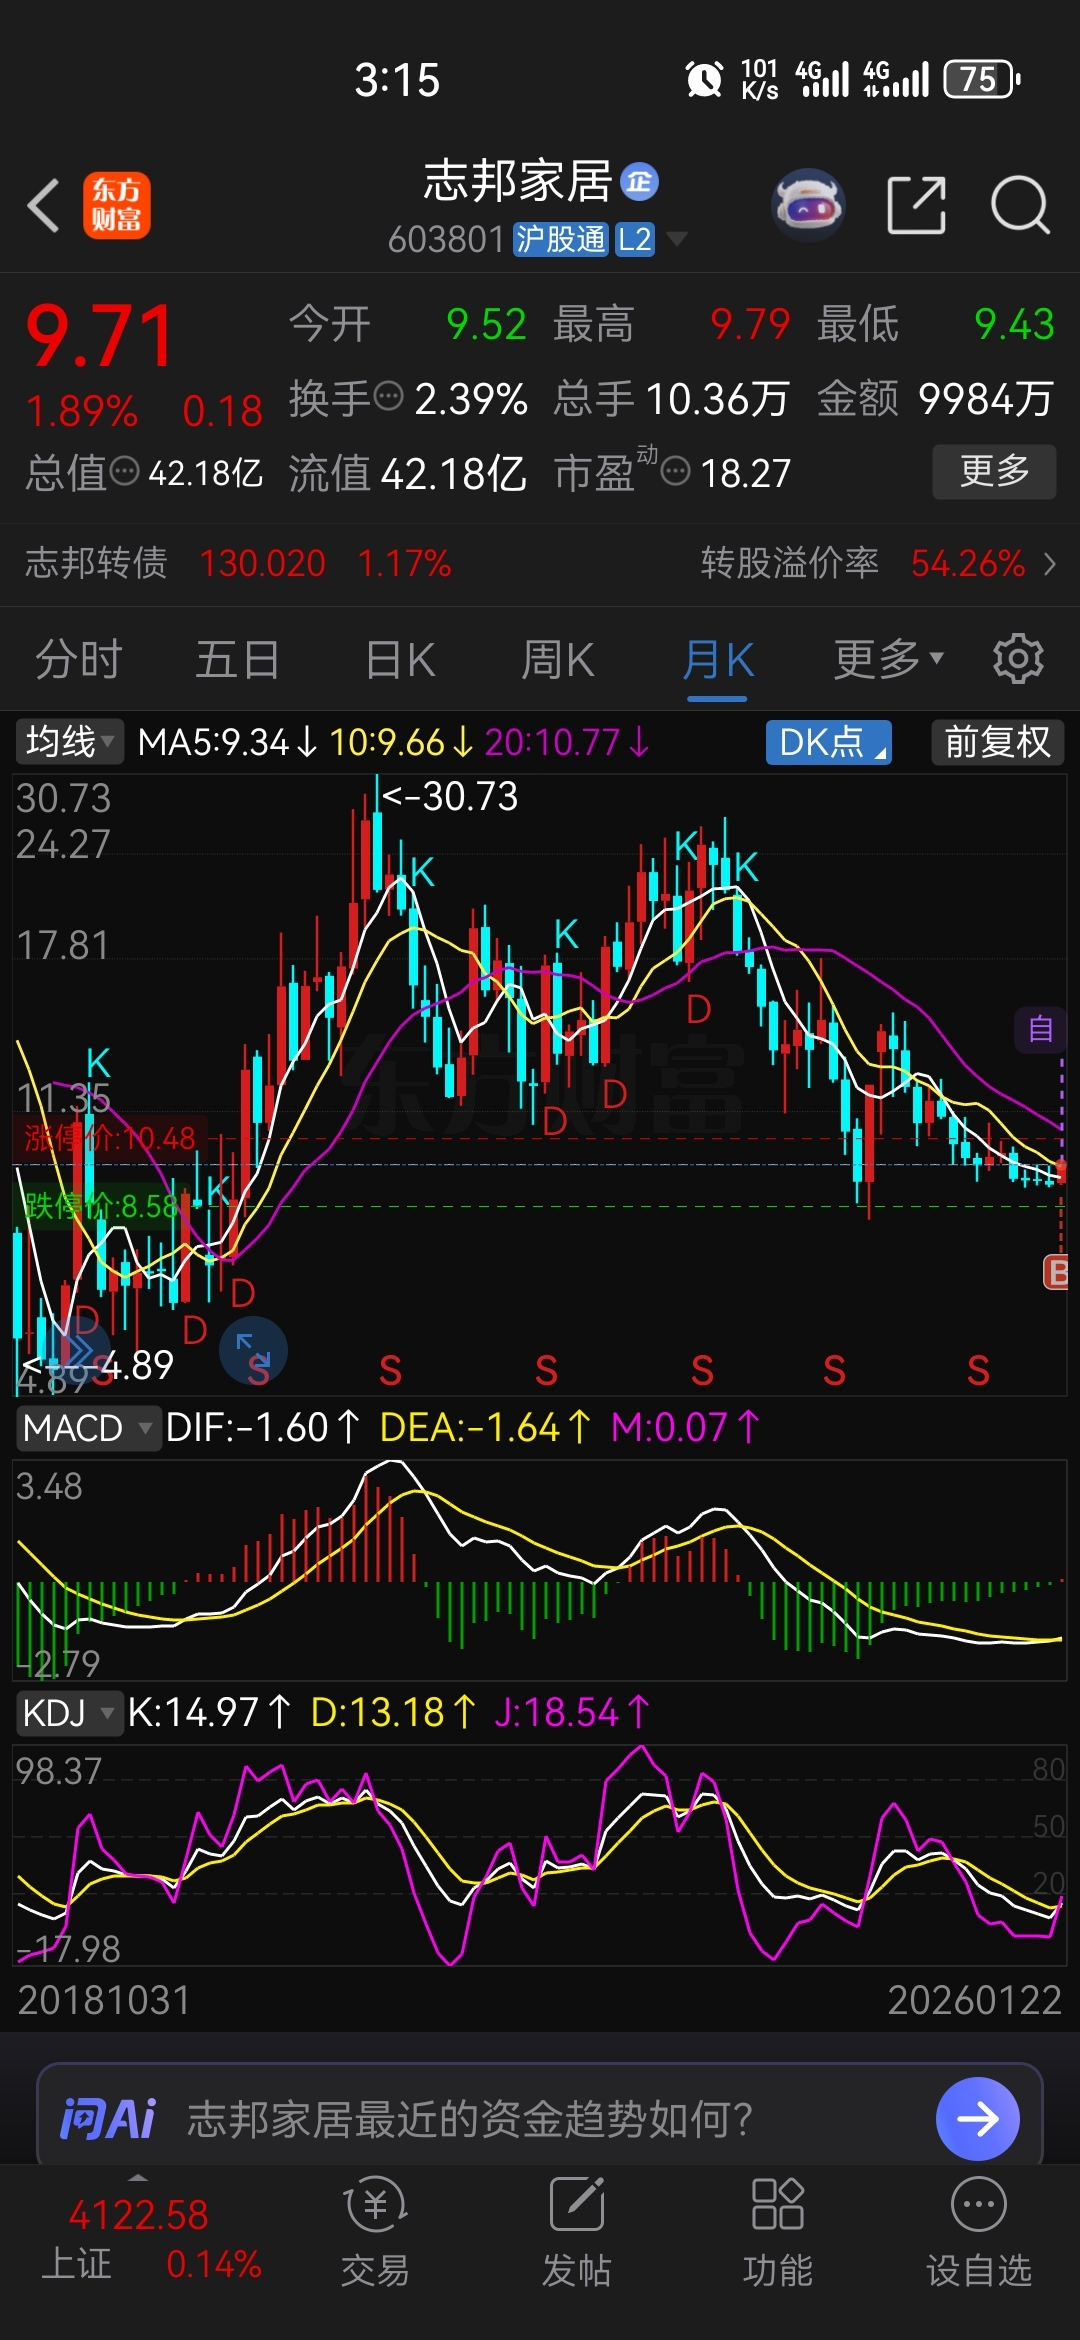Open 发帖 post icon
Image resolution: width=1080 pixels, height=2340 pixels.
coord(577,2234)
